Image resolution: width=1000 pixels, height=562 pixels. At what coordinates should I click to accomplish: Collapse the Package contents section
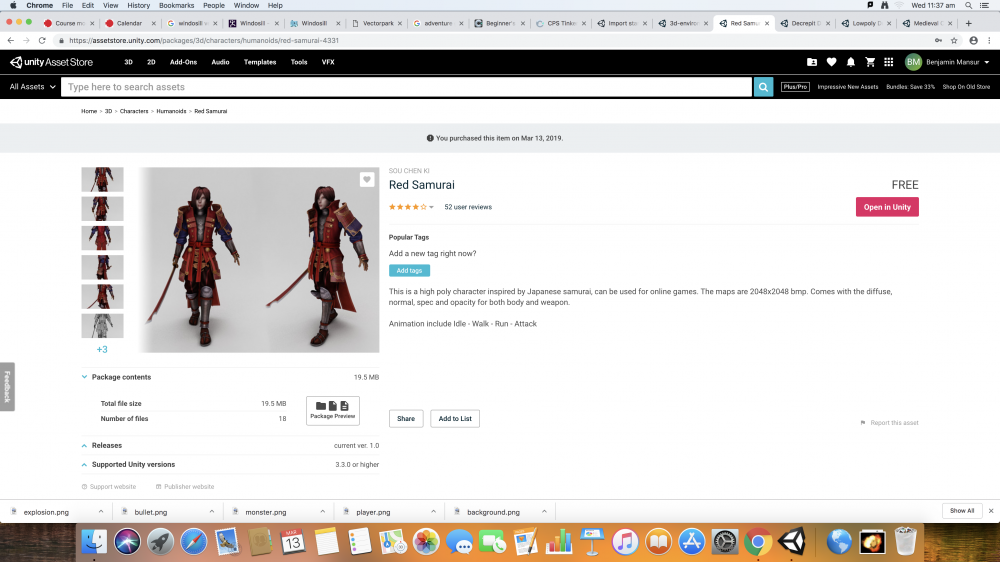pos(84,377)
